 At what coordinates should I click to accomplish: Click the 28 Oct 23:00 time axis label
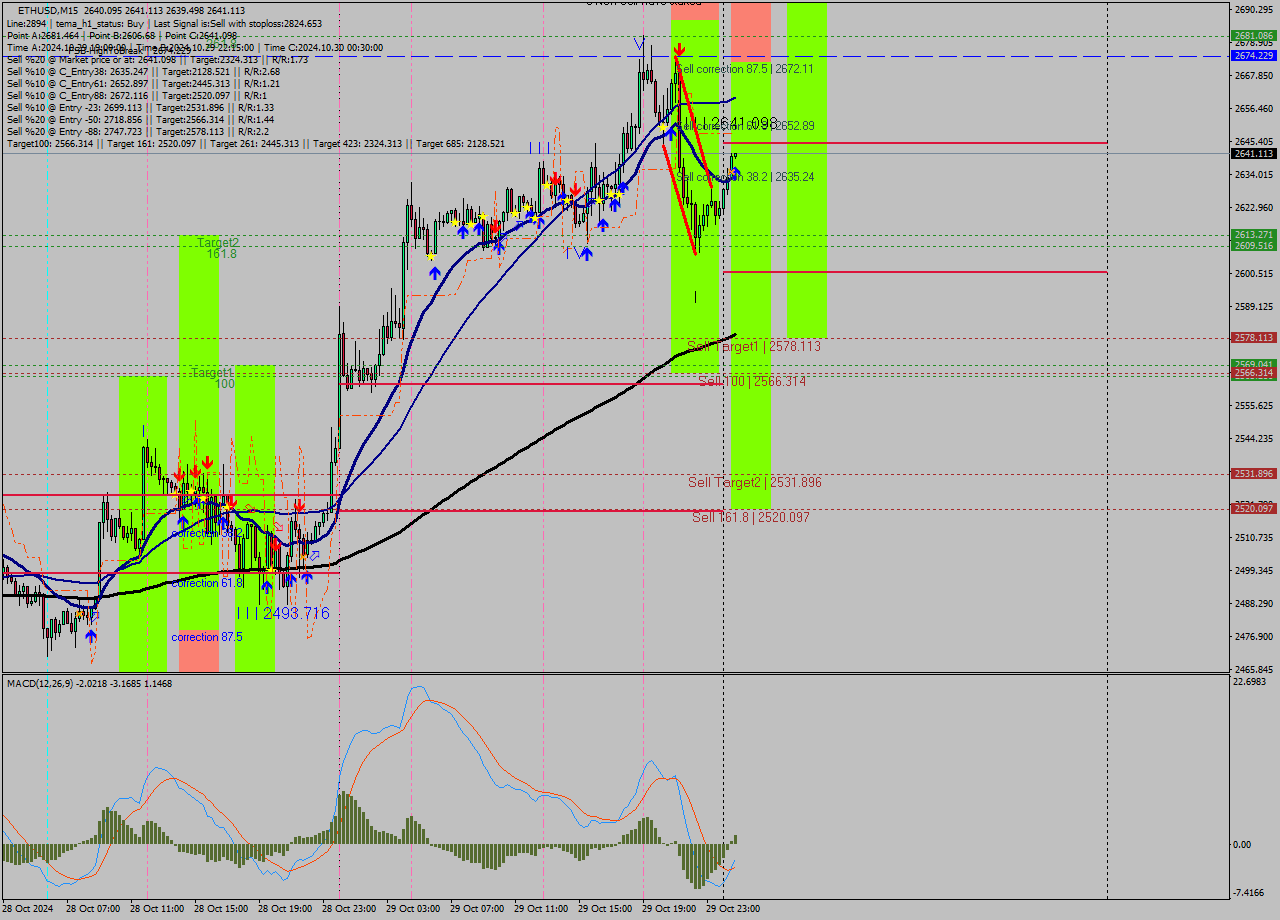pos(349,909)
